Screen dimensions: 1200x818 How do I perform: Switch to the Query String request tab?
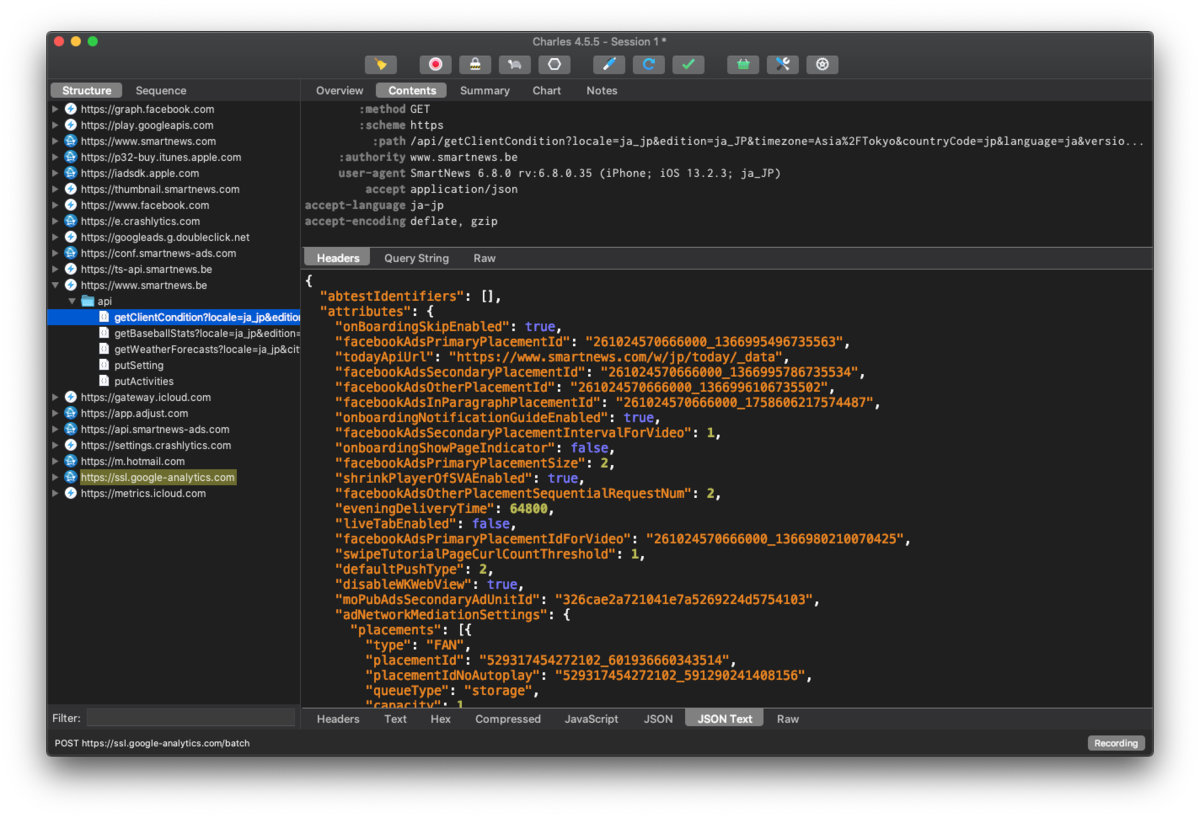(417, 258)
